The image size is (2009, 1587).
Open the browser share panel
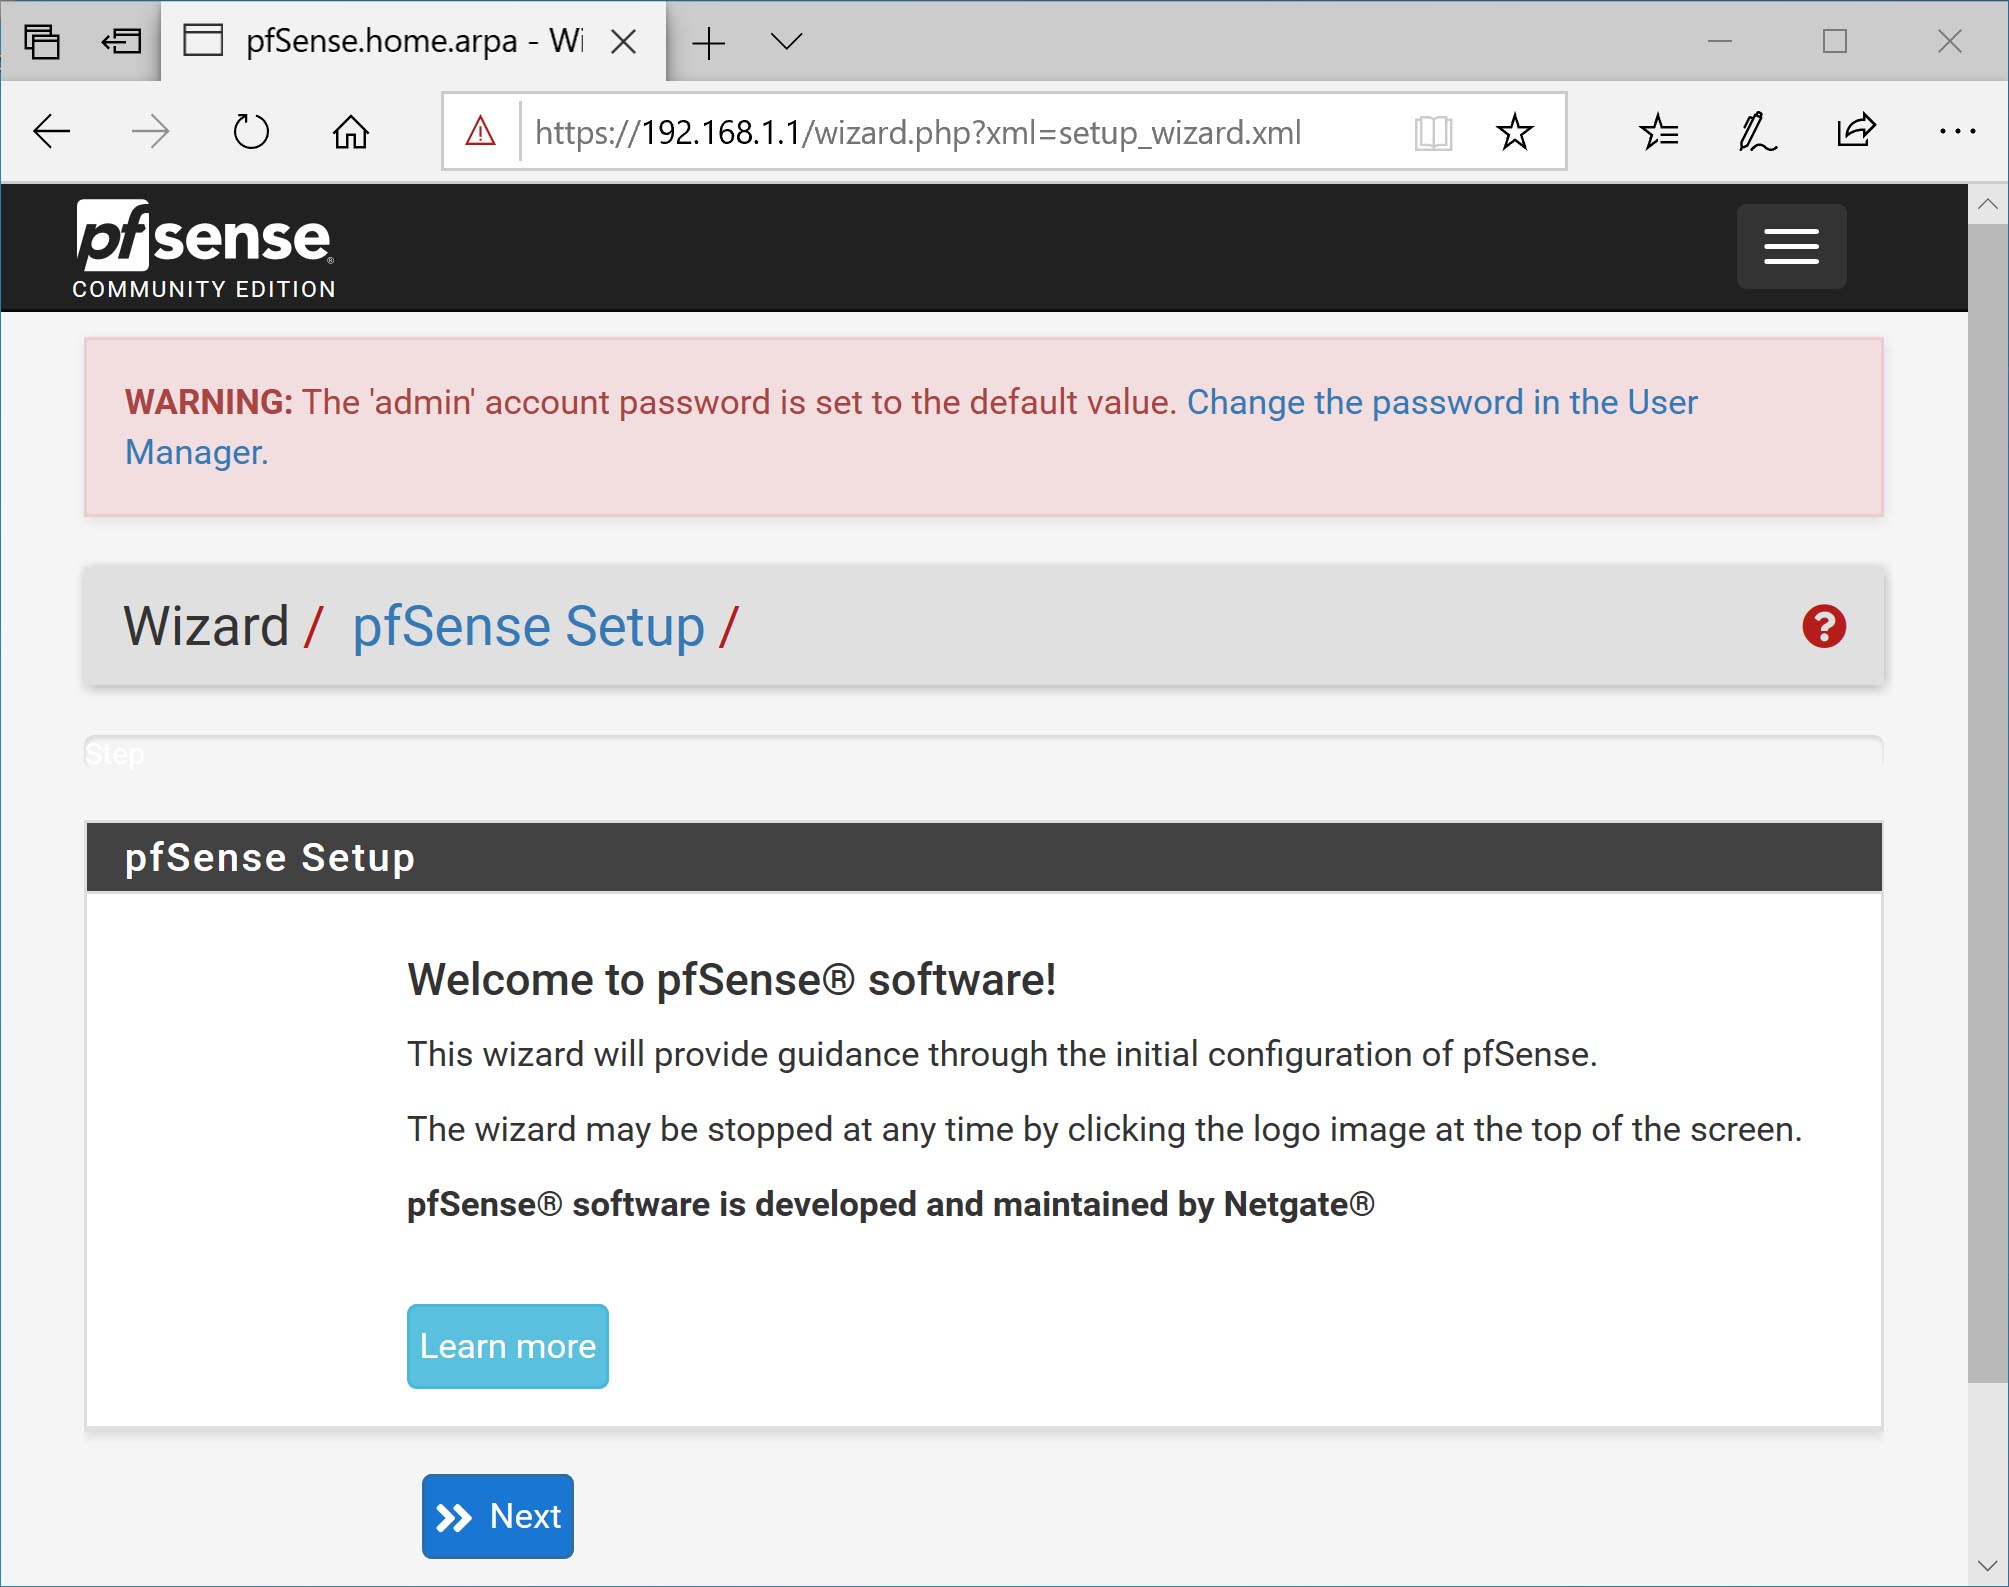(x=1857, y=129)
